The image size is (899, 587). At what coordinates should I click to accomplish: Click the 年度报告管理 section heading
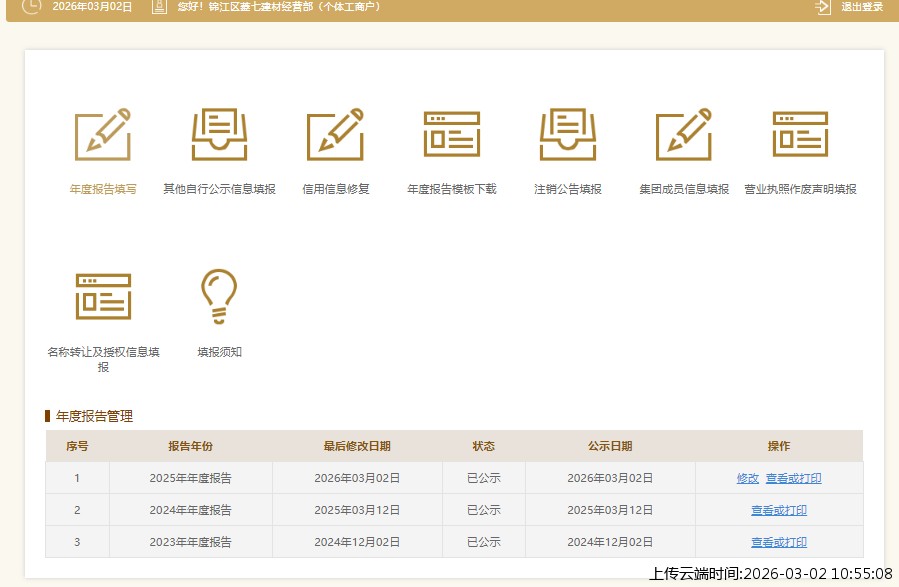coord(97,416)
